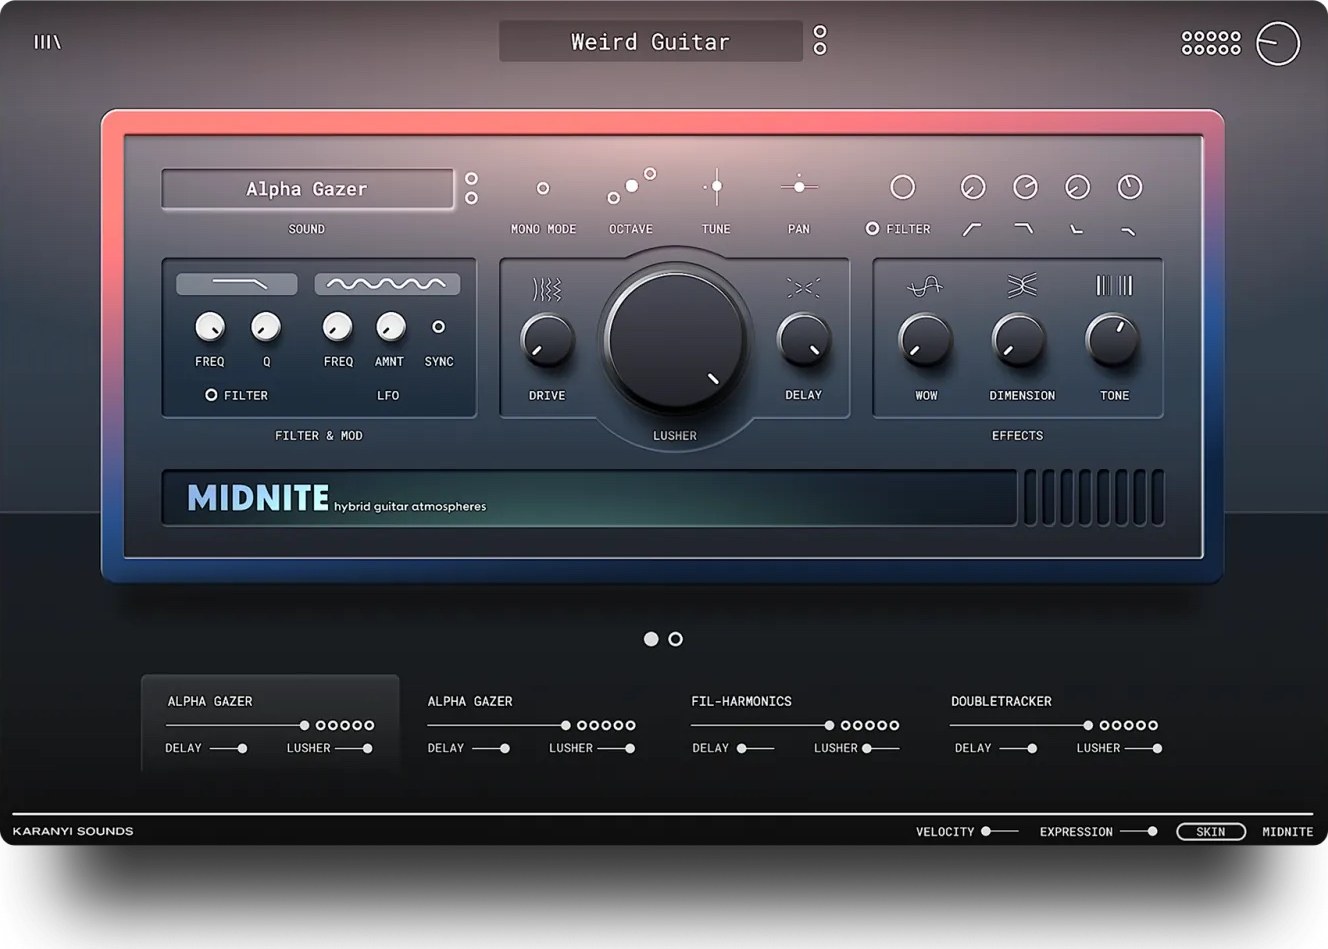This screenshot has width=1328, height=949.
Task: Click the Tone effect knob
Action: [x=1112, y=340]
